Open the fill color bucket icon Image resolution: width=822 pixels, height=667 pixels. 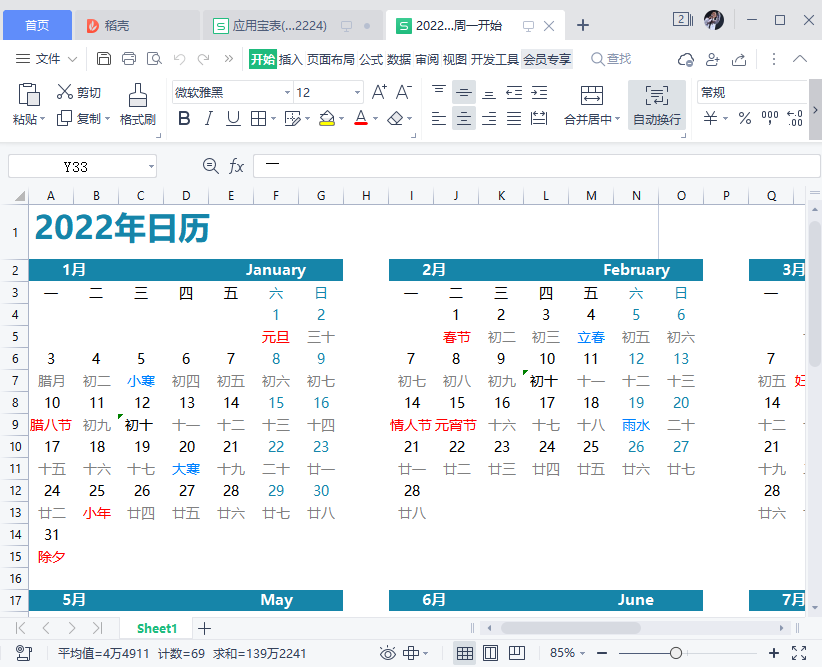click(x=327, y=119)
